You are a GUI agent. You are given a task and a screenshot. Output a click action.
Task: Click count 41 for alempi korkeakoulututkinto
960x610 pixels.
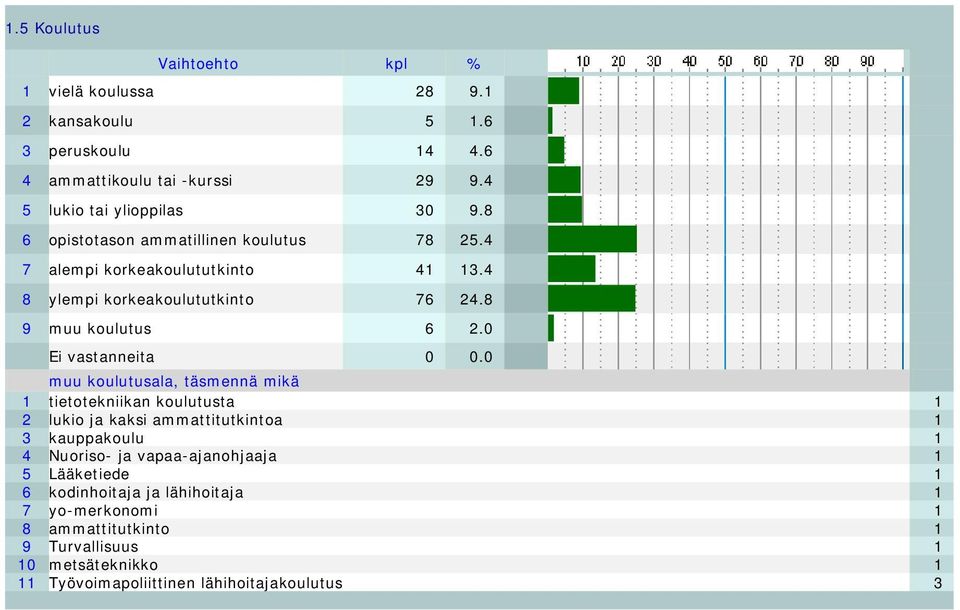(424, 269)
